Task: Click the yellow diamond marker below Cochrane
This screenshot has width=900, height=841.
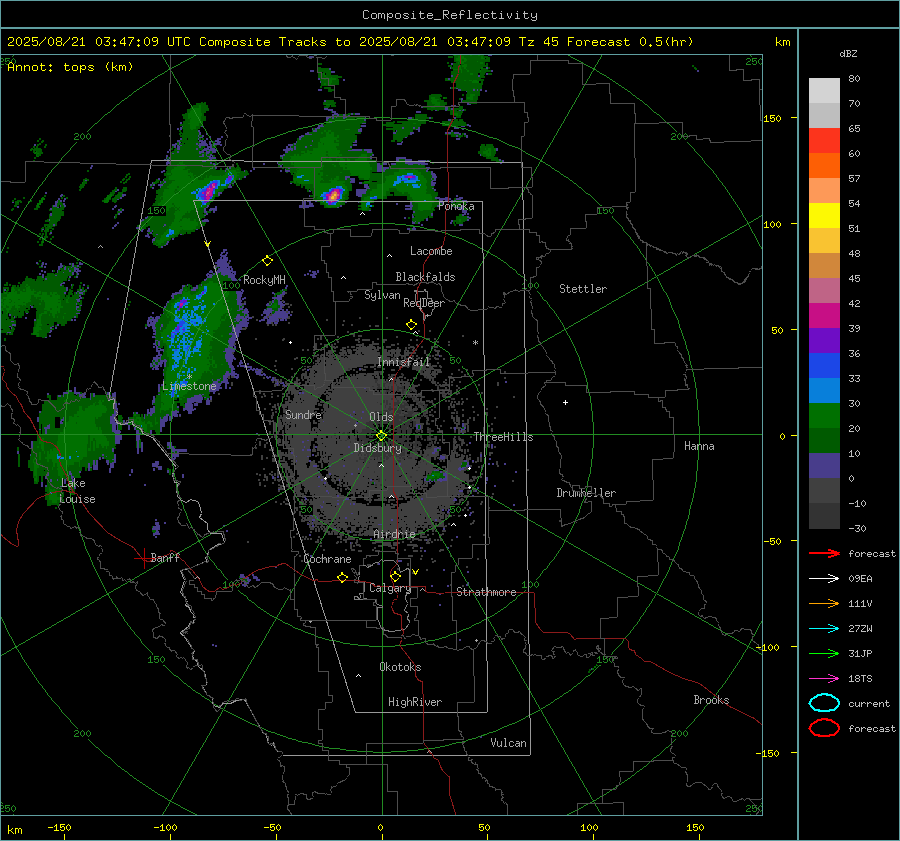Action: pyautogui.click(x=342, y=578)
